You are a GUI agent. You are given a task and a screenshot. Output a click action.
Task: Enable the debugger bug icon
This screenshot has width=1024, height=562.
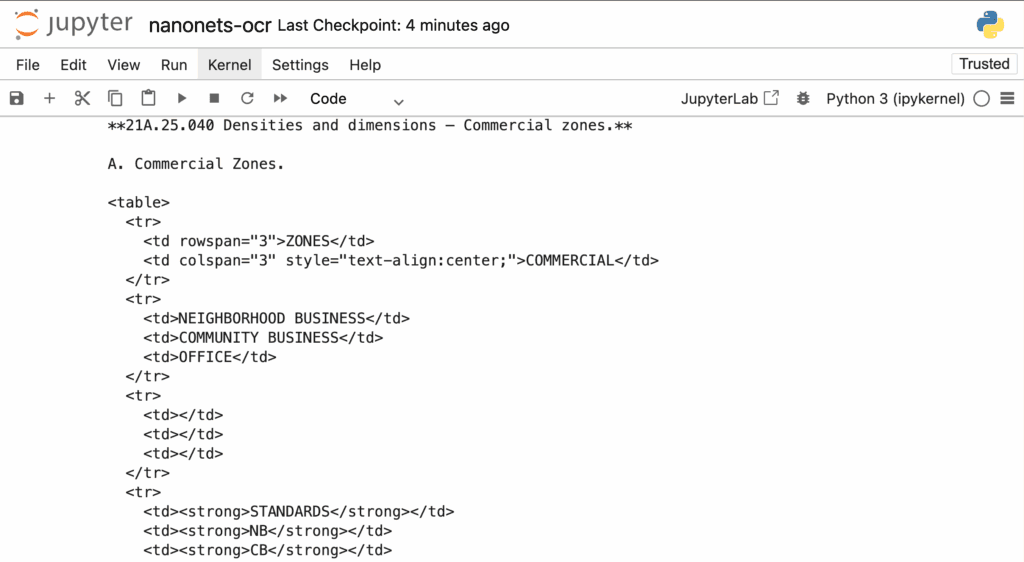803,99
